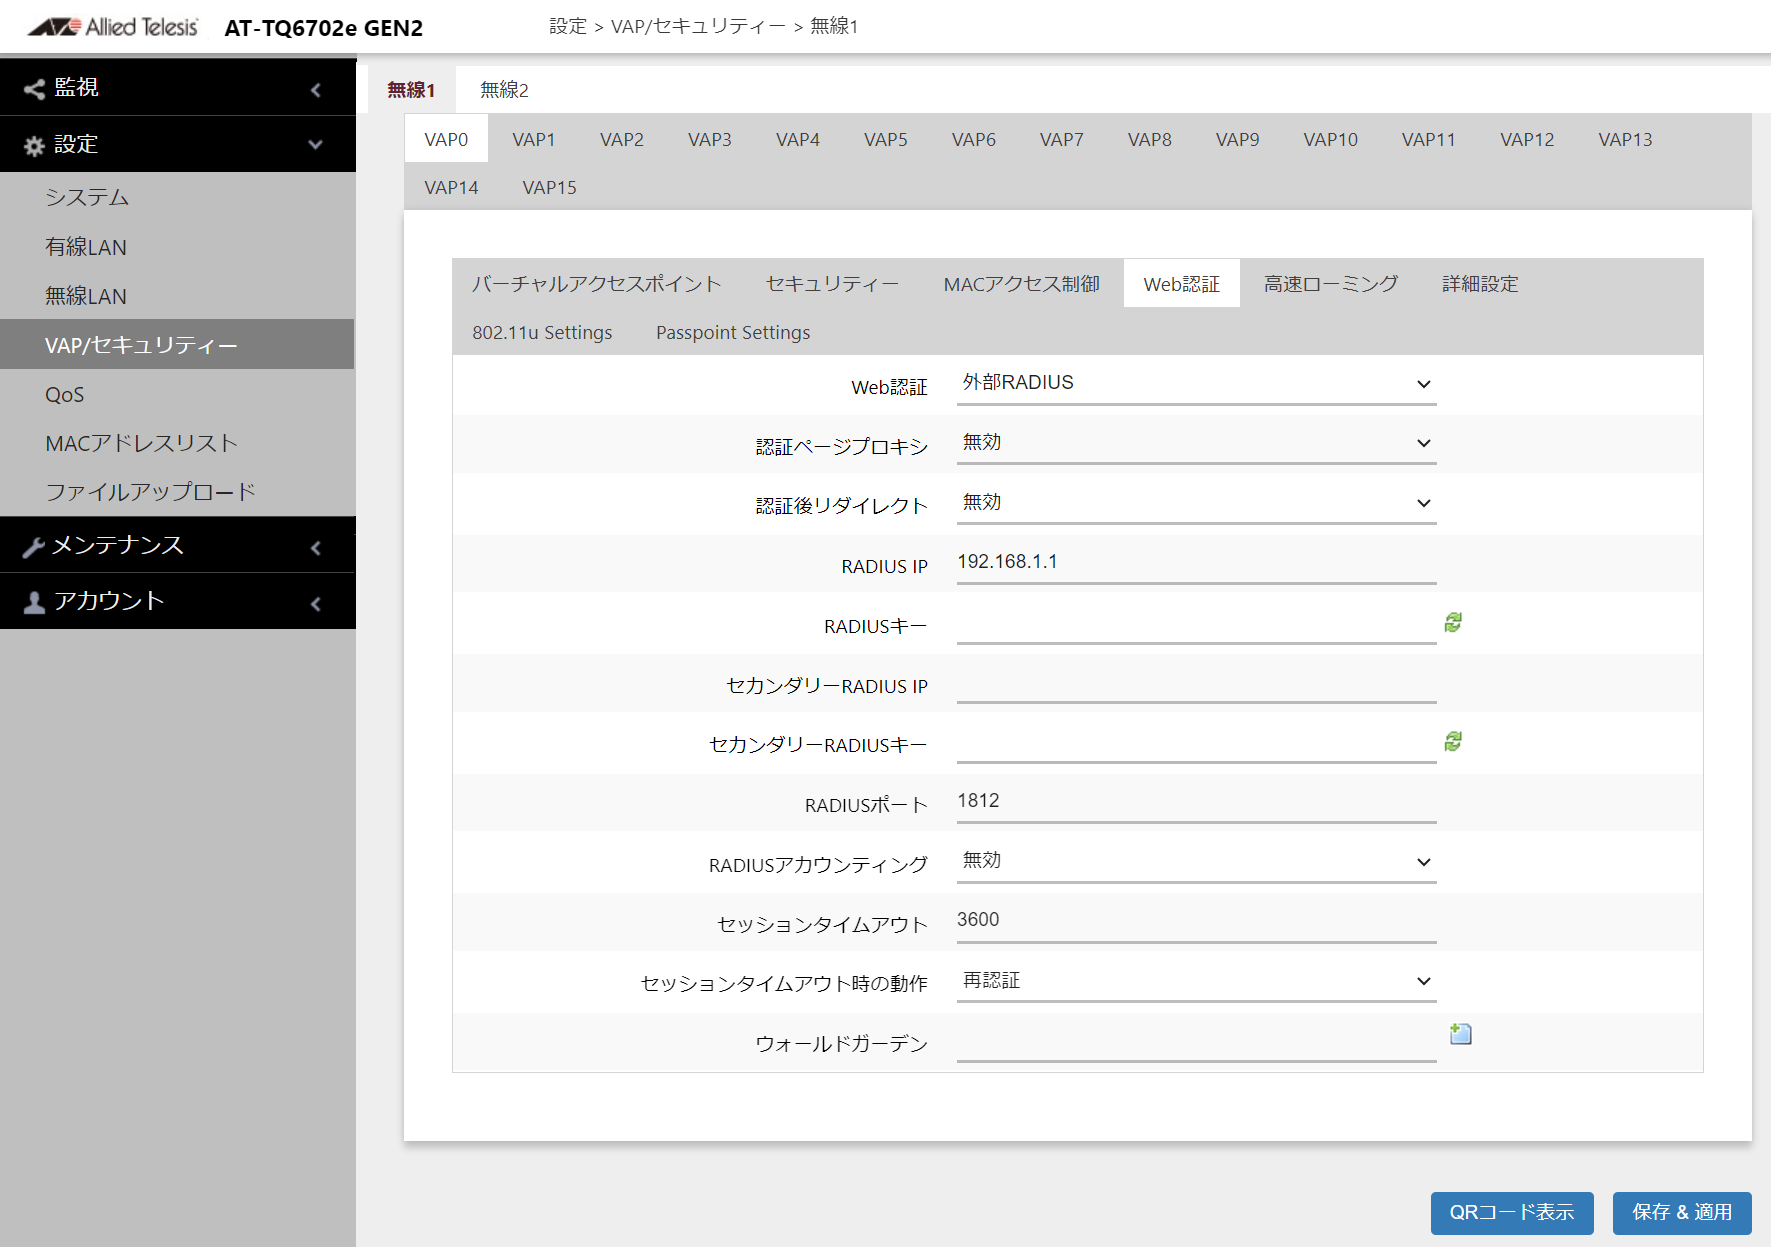The height and width of the screenshot is (1247, 1771).
Task: Click the RADIUSキー regenerate icon
Action: point(1453,622)
